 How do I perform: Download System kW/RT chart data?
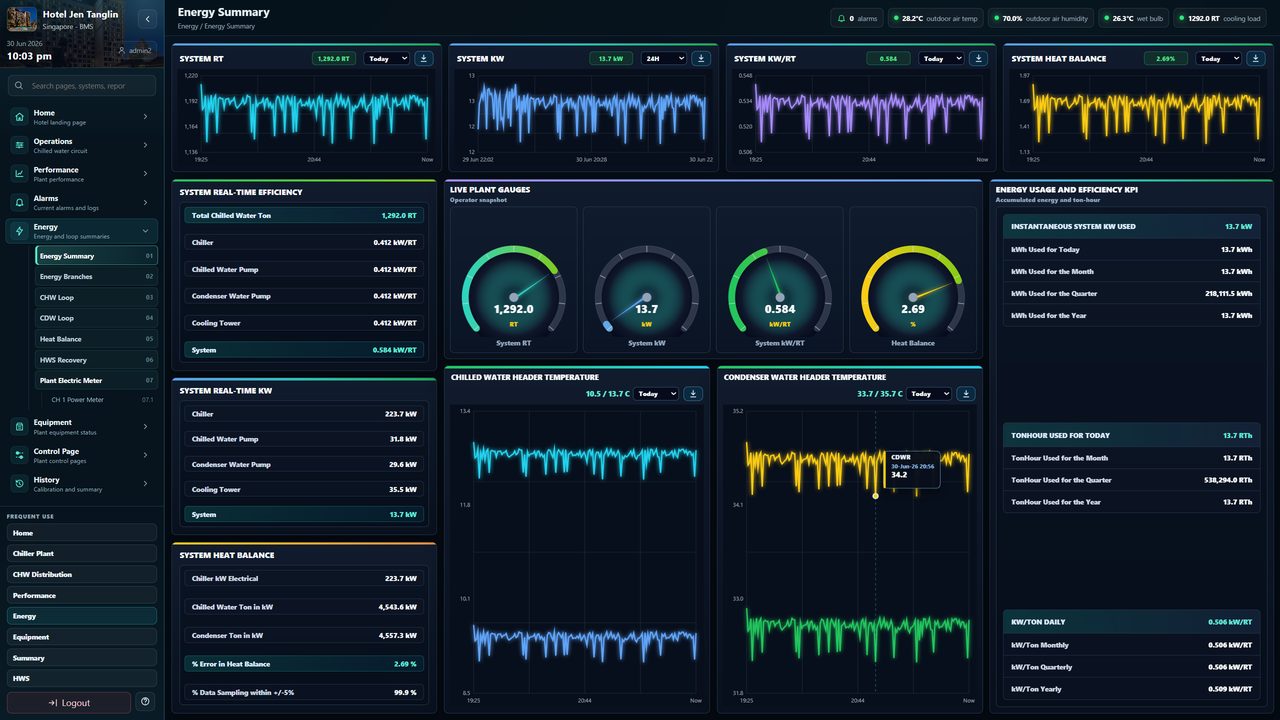[x=978, y=59]
